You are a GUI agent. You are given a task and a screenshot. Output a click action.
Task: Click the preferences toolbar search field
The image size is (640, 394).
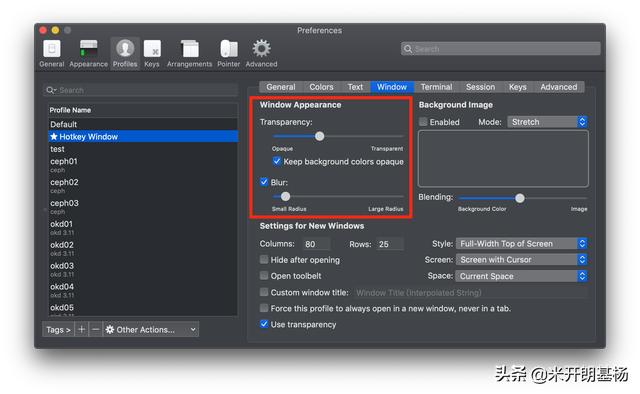coord(500,49)
